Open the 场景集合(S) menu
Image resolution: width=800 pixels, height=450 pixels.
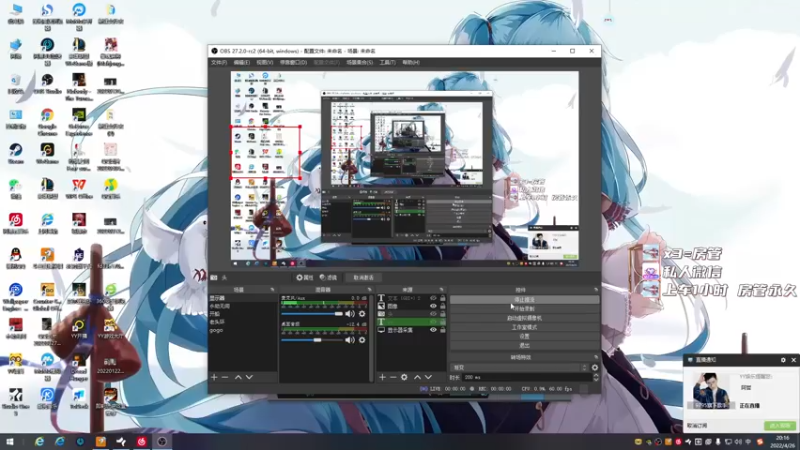360,62
